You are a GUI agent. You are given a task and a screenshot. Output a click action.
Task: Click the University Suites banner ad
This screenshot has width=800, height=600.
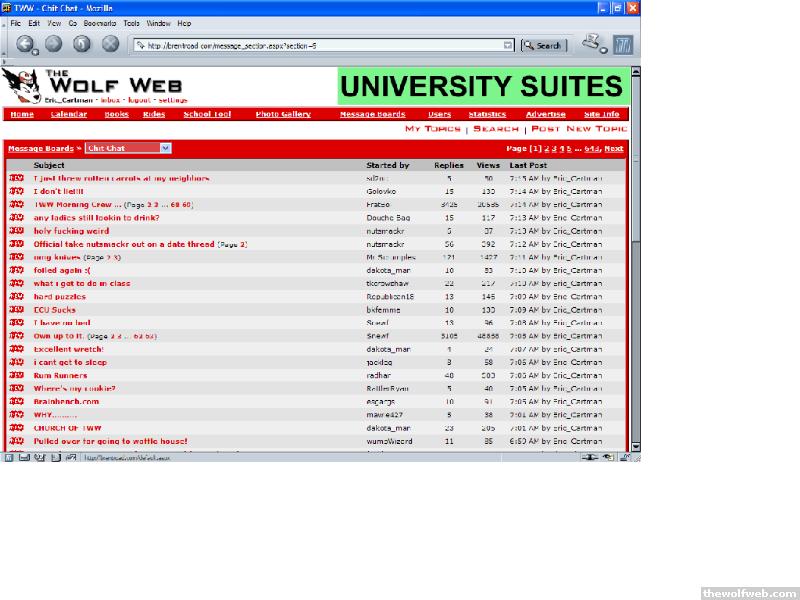tap(483, 86)
